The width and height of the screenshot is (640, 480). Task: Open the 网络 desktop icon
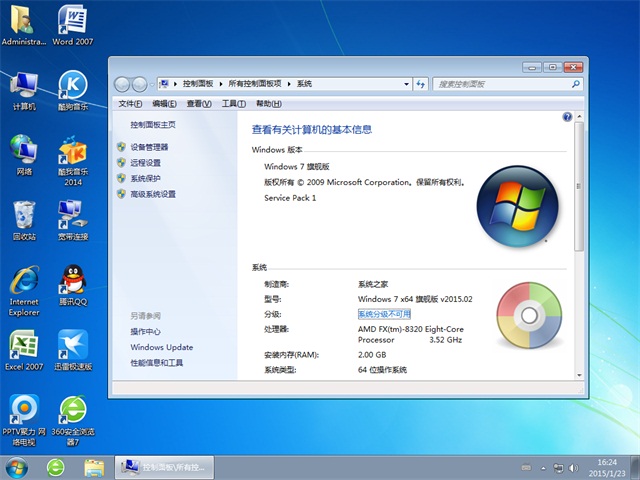pos(24,155)
